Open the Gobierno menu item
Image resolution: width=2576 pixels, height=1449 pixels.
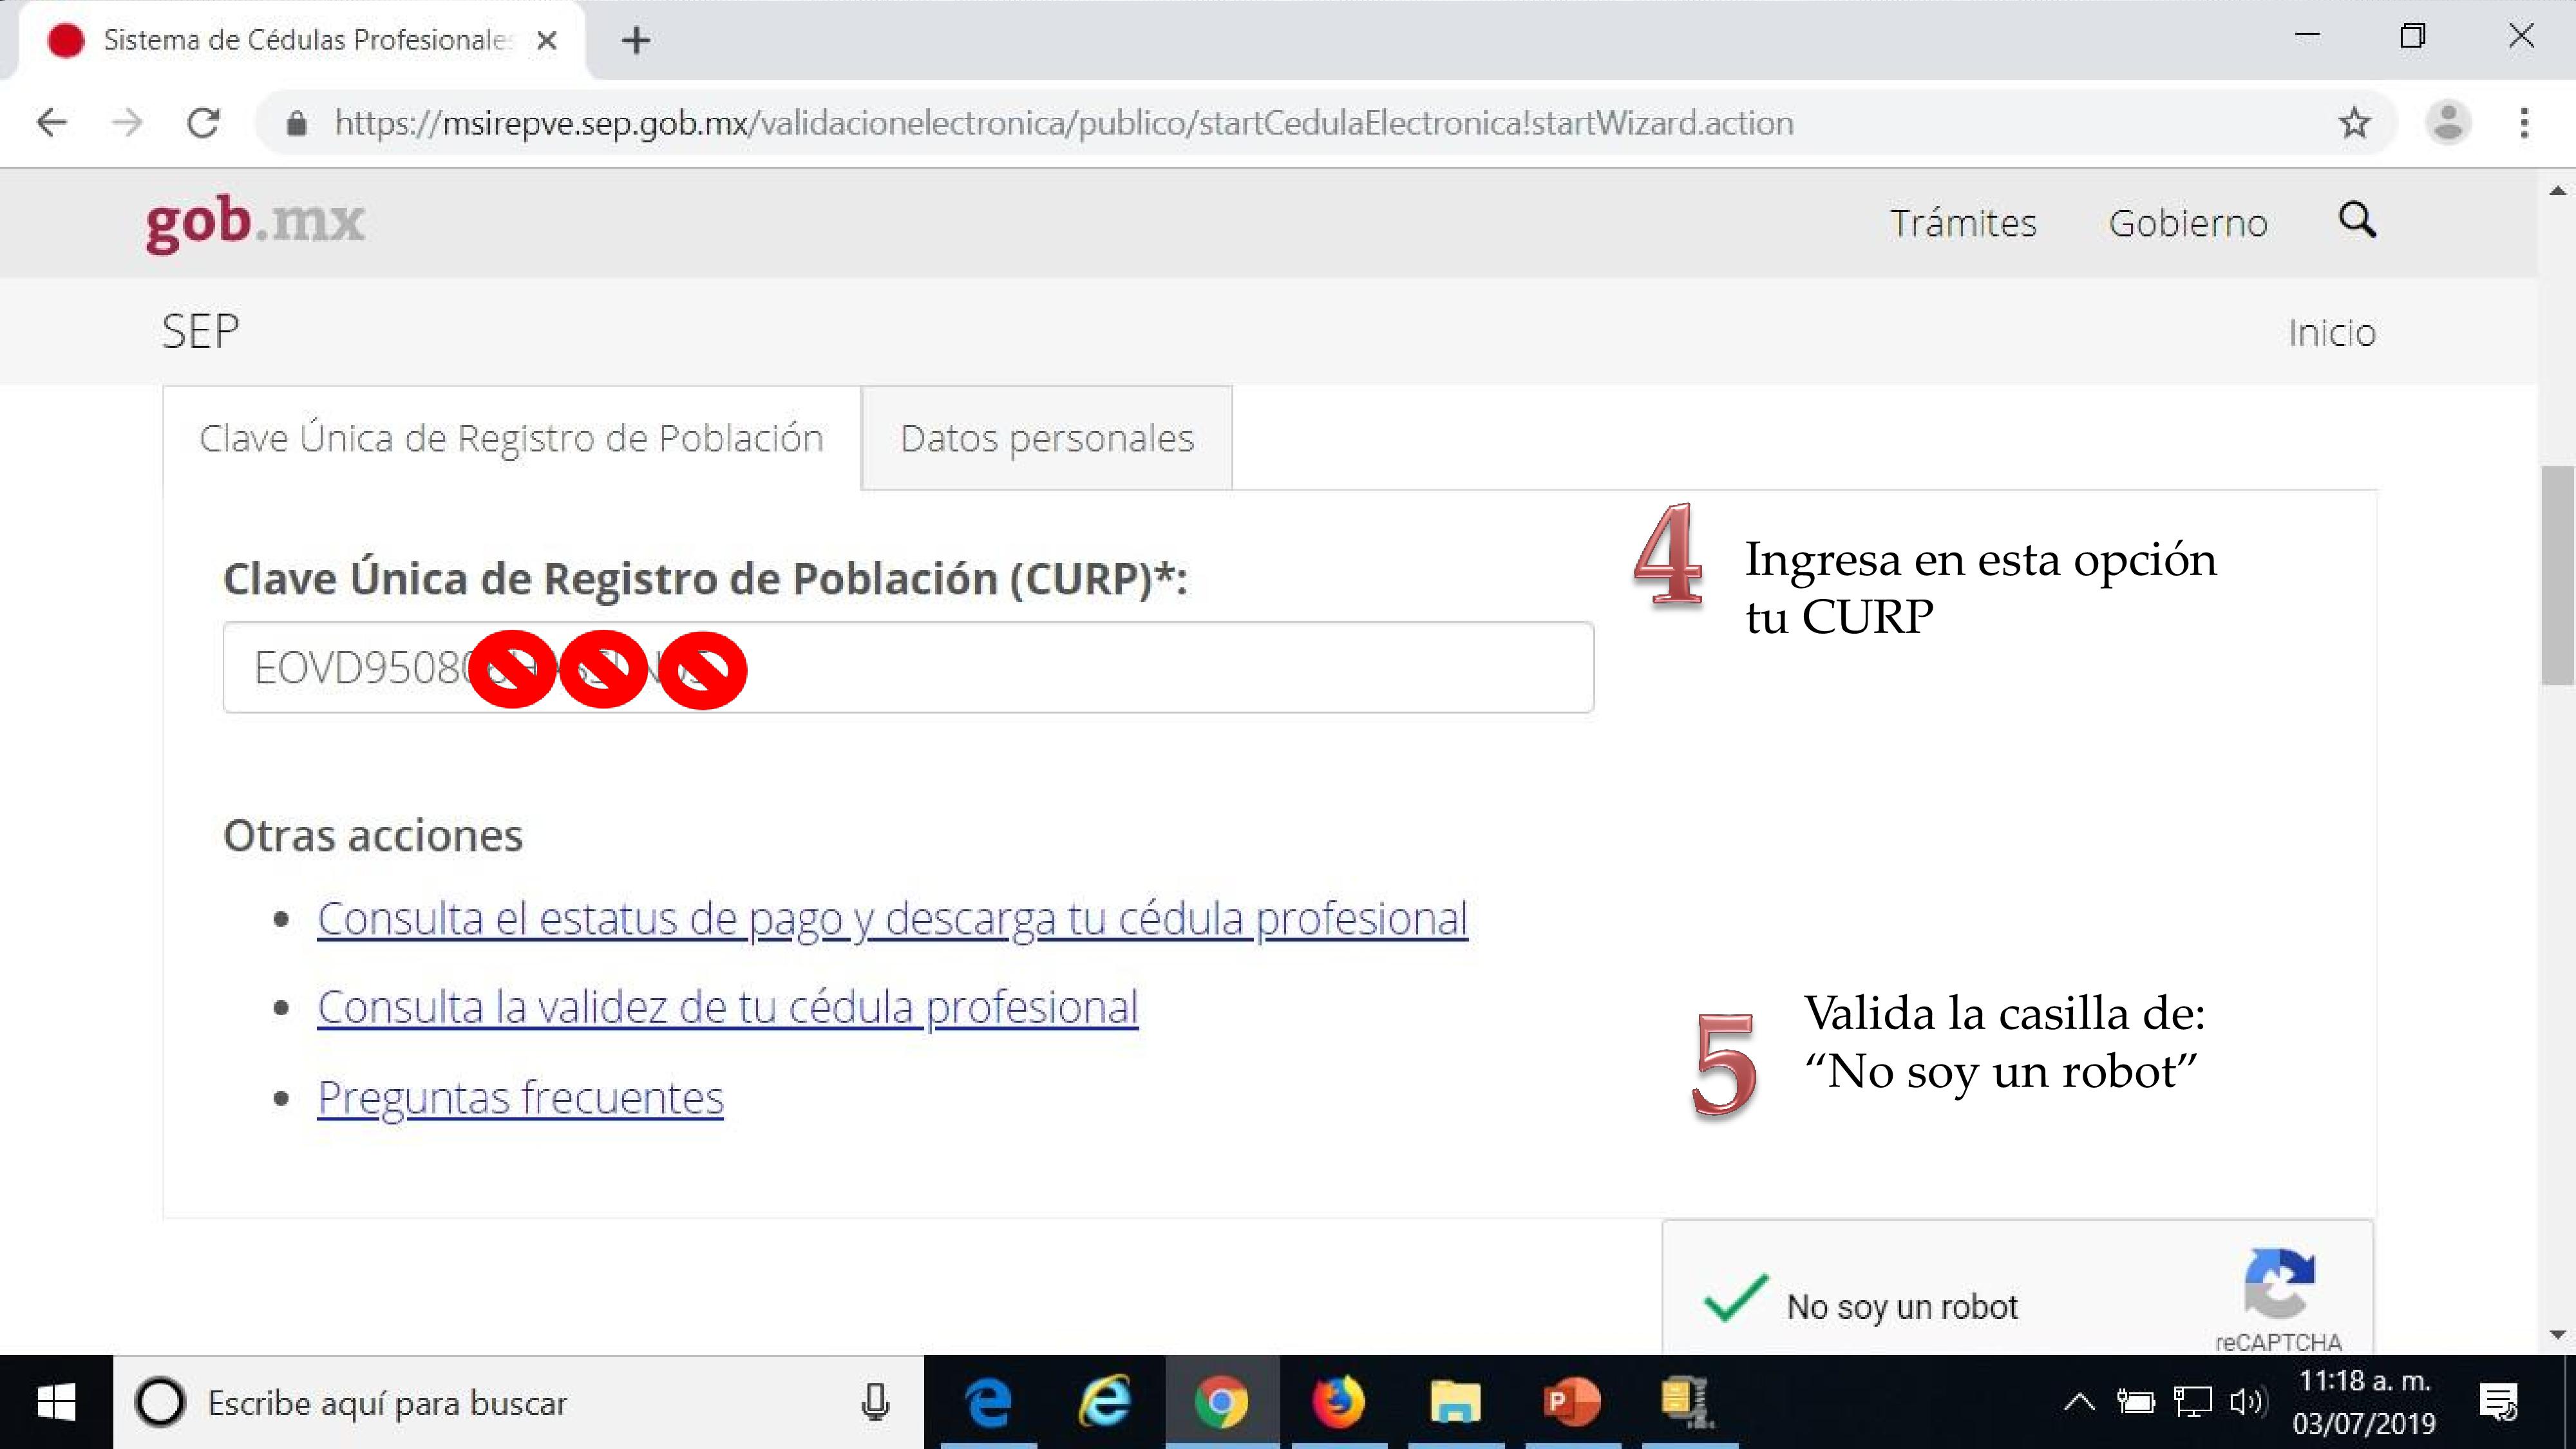[2188, 223]
